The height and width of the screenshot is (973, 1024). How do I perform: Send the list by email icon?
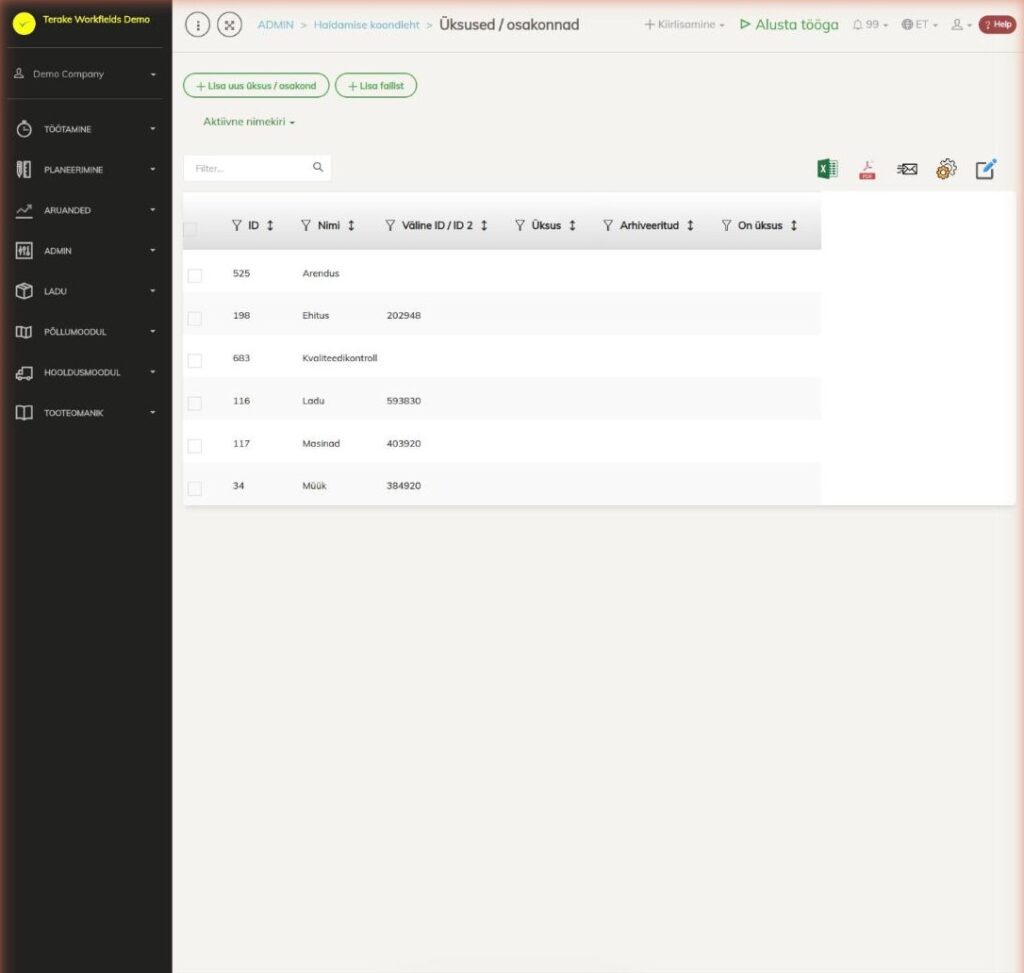(907, 170)
